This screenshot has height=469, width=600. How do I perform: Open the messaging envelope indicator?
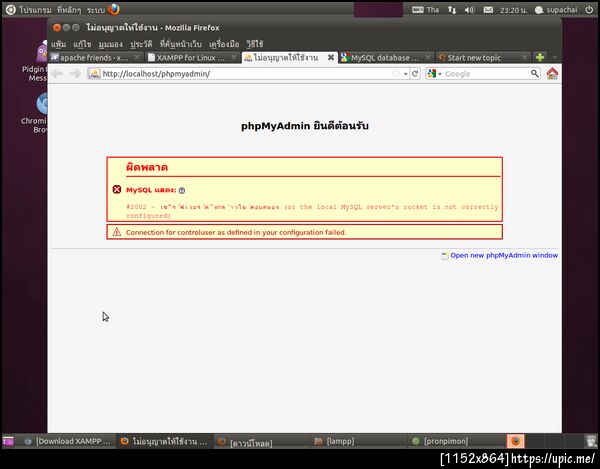(x=488, y=10)
